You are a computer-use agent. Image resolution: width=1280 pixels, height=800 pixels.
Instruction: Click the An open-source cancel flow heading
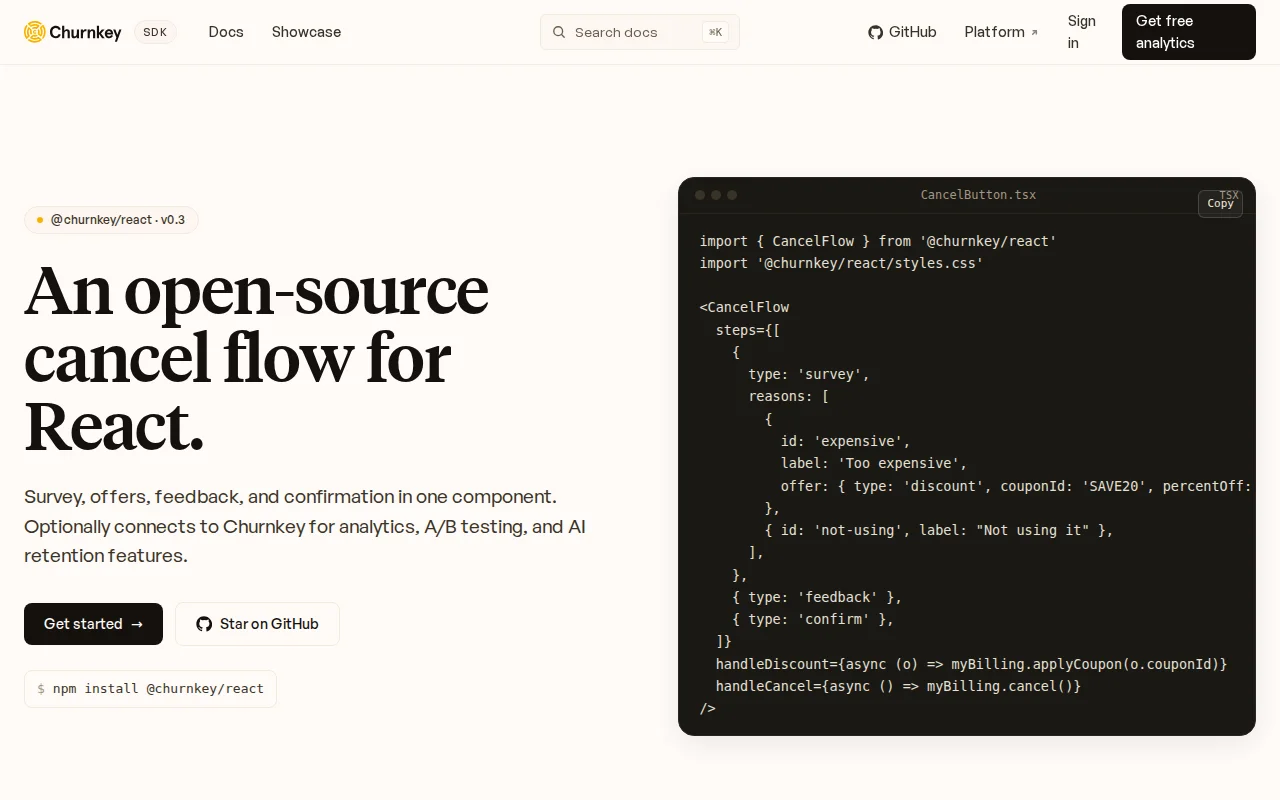click(256, 358)
